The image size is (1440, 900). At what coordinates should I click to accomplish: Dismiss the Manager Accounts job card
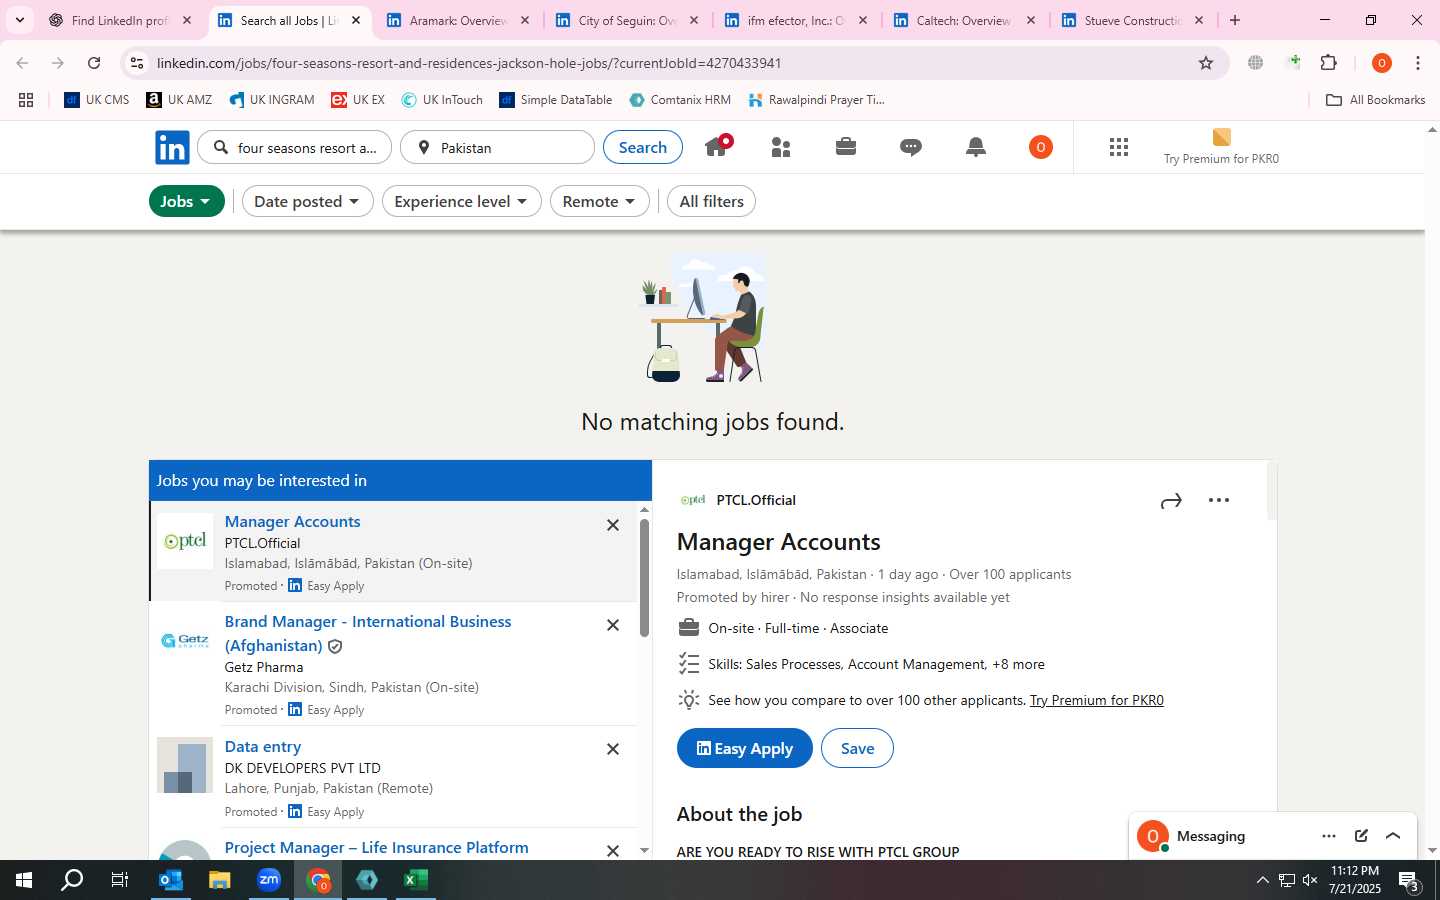[x=613, y=525]
